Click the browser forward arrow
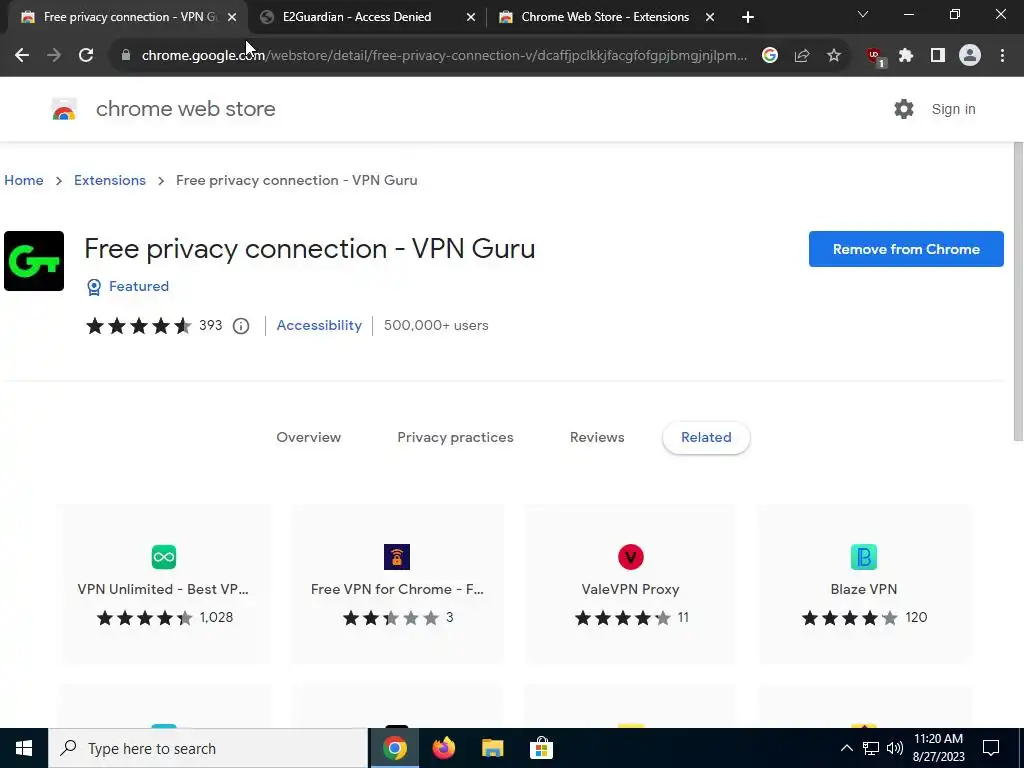 54,56
